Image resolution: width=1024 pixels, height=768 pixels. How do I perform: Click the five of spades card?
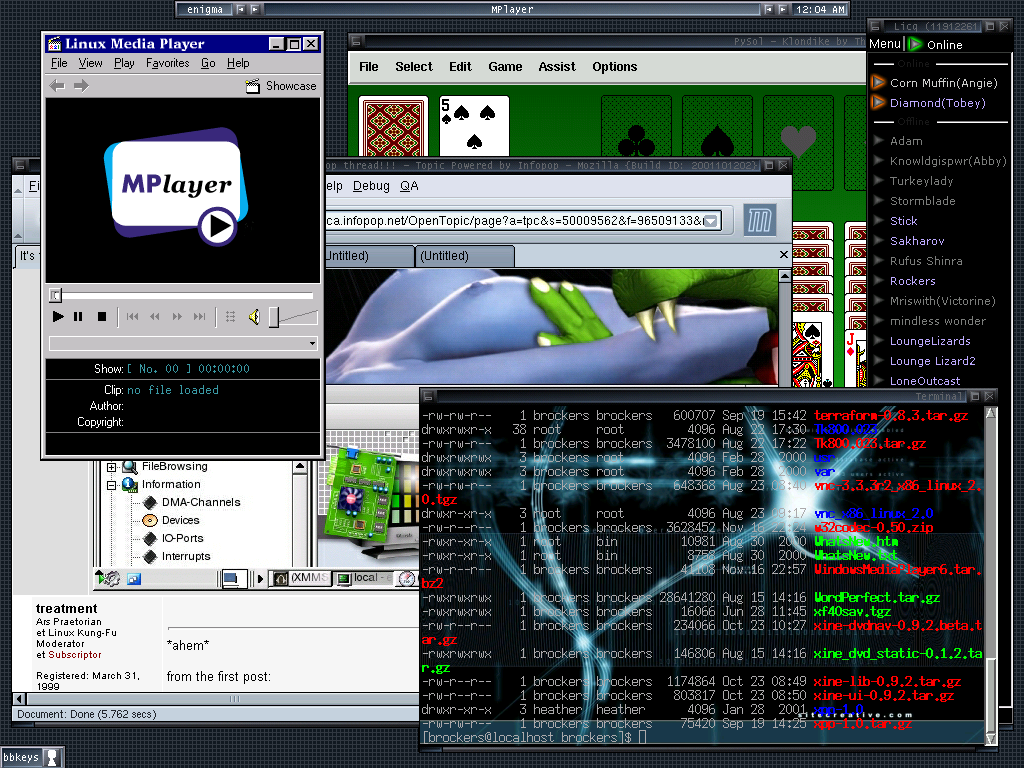[x=474, y=127]
